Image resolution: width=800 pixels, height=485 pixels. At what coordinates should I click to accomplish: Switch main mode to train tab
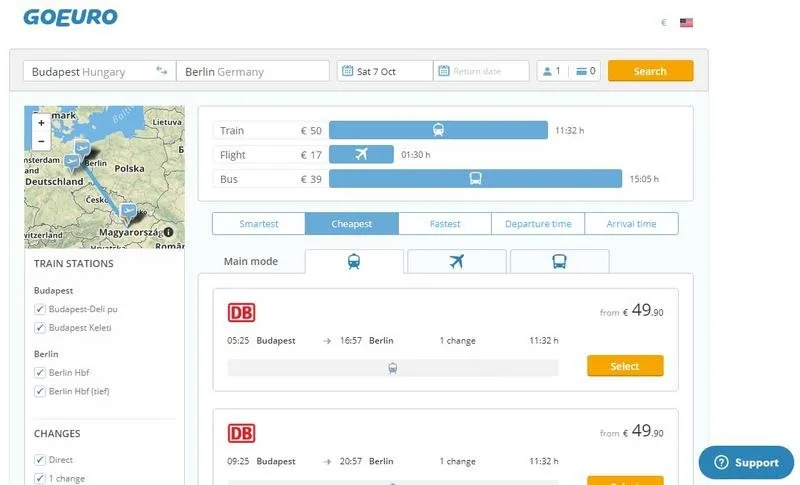coord(354,262)
